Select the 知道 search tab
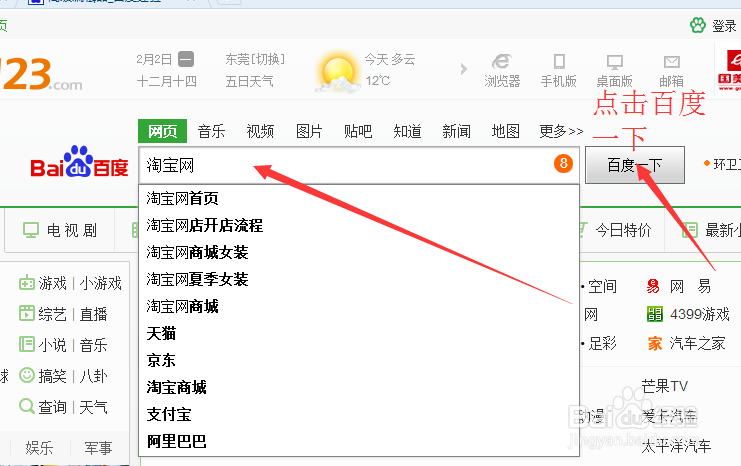Viewport: 741px width, 466px height. [x=407, y=131]
